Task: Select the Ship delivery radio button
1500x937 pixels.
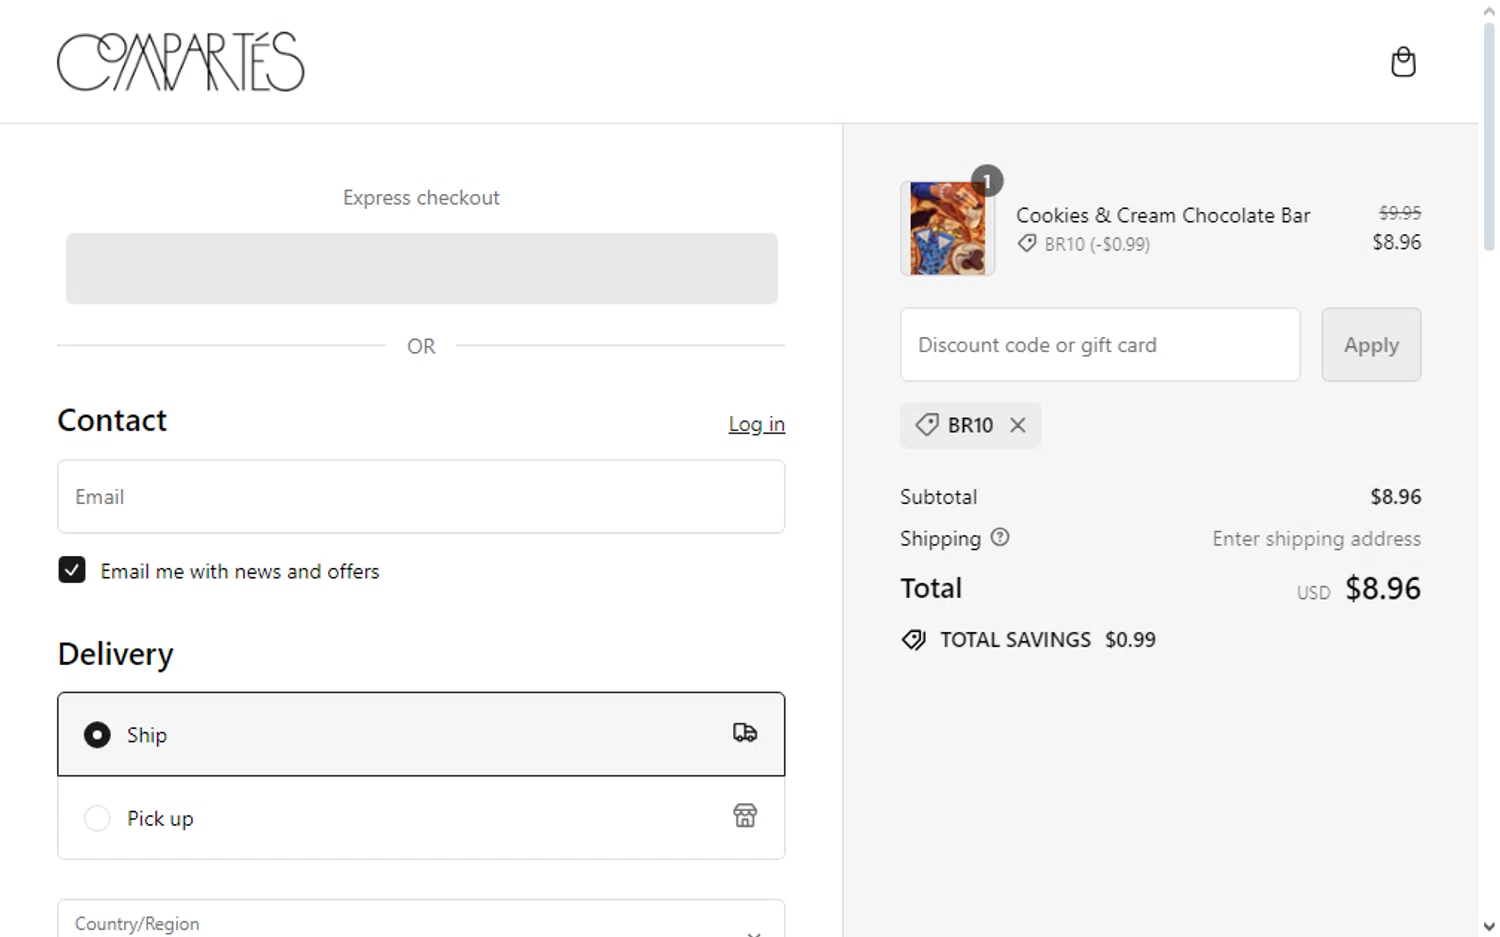Action: [97, 735]
